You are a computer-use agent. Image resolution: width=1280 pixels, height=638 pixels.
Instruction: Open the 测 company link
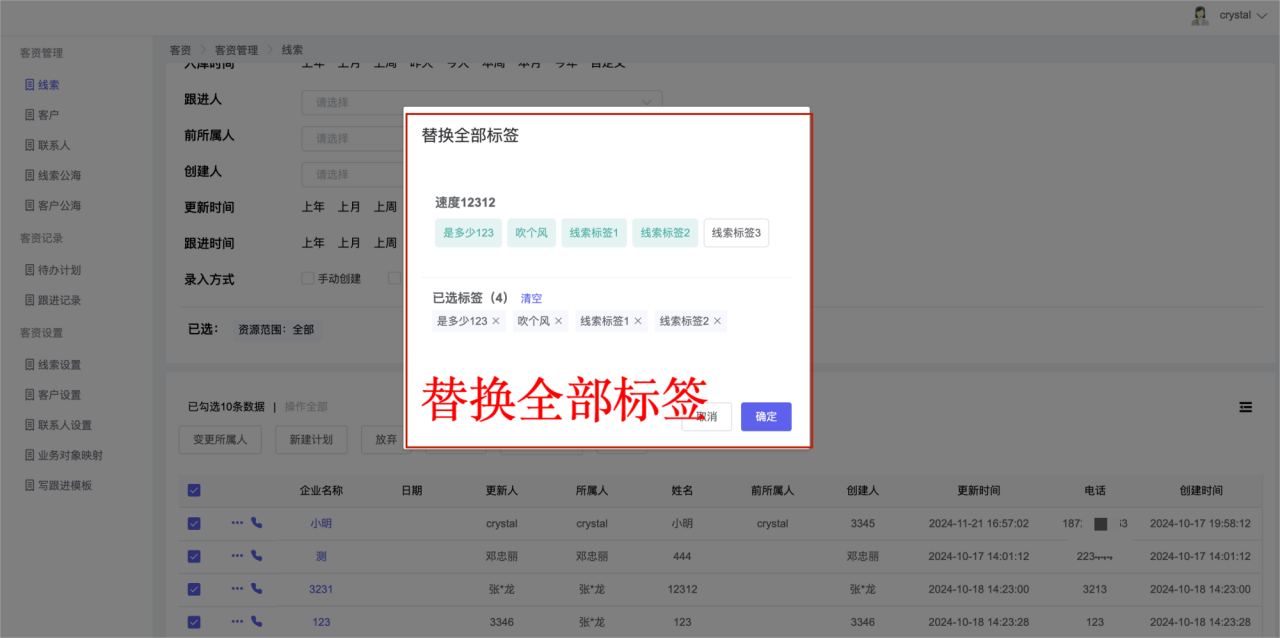tap(321, 556)
